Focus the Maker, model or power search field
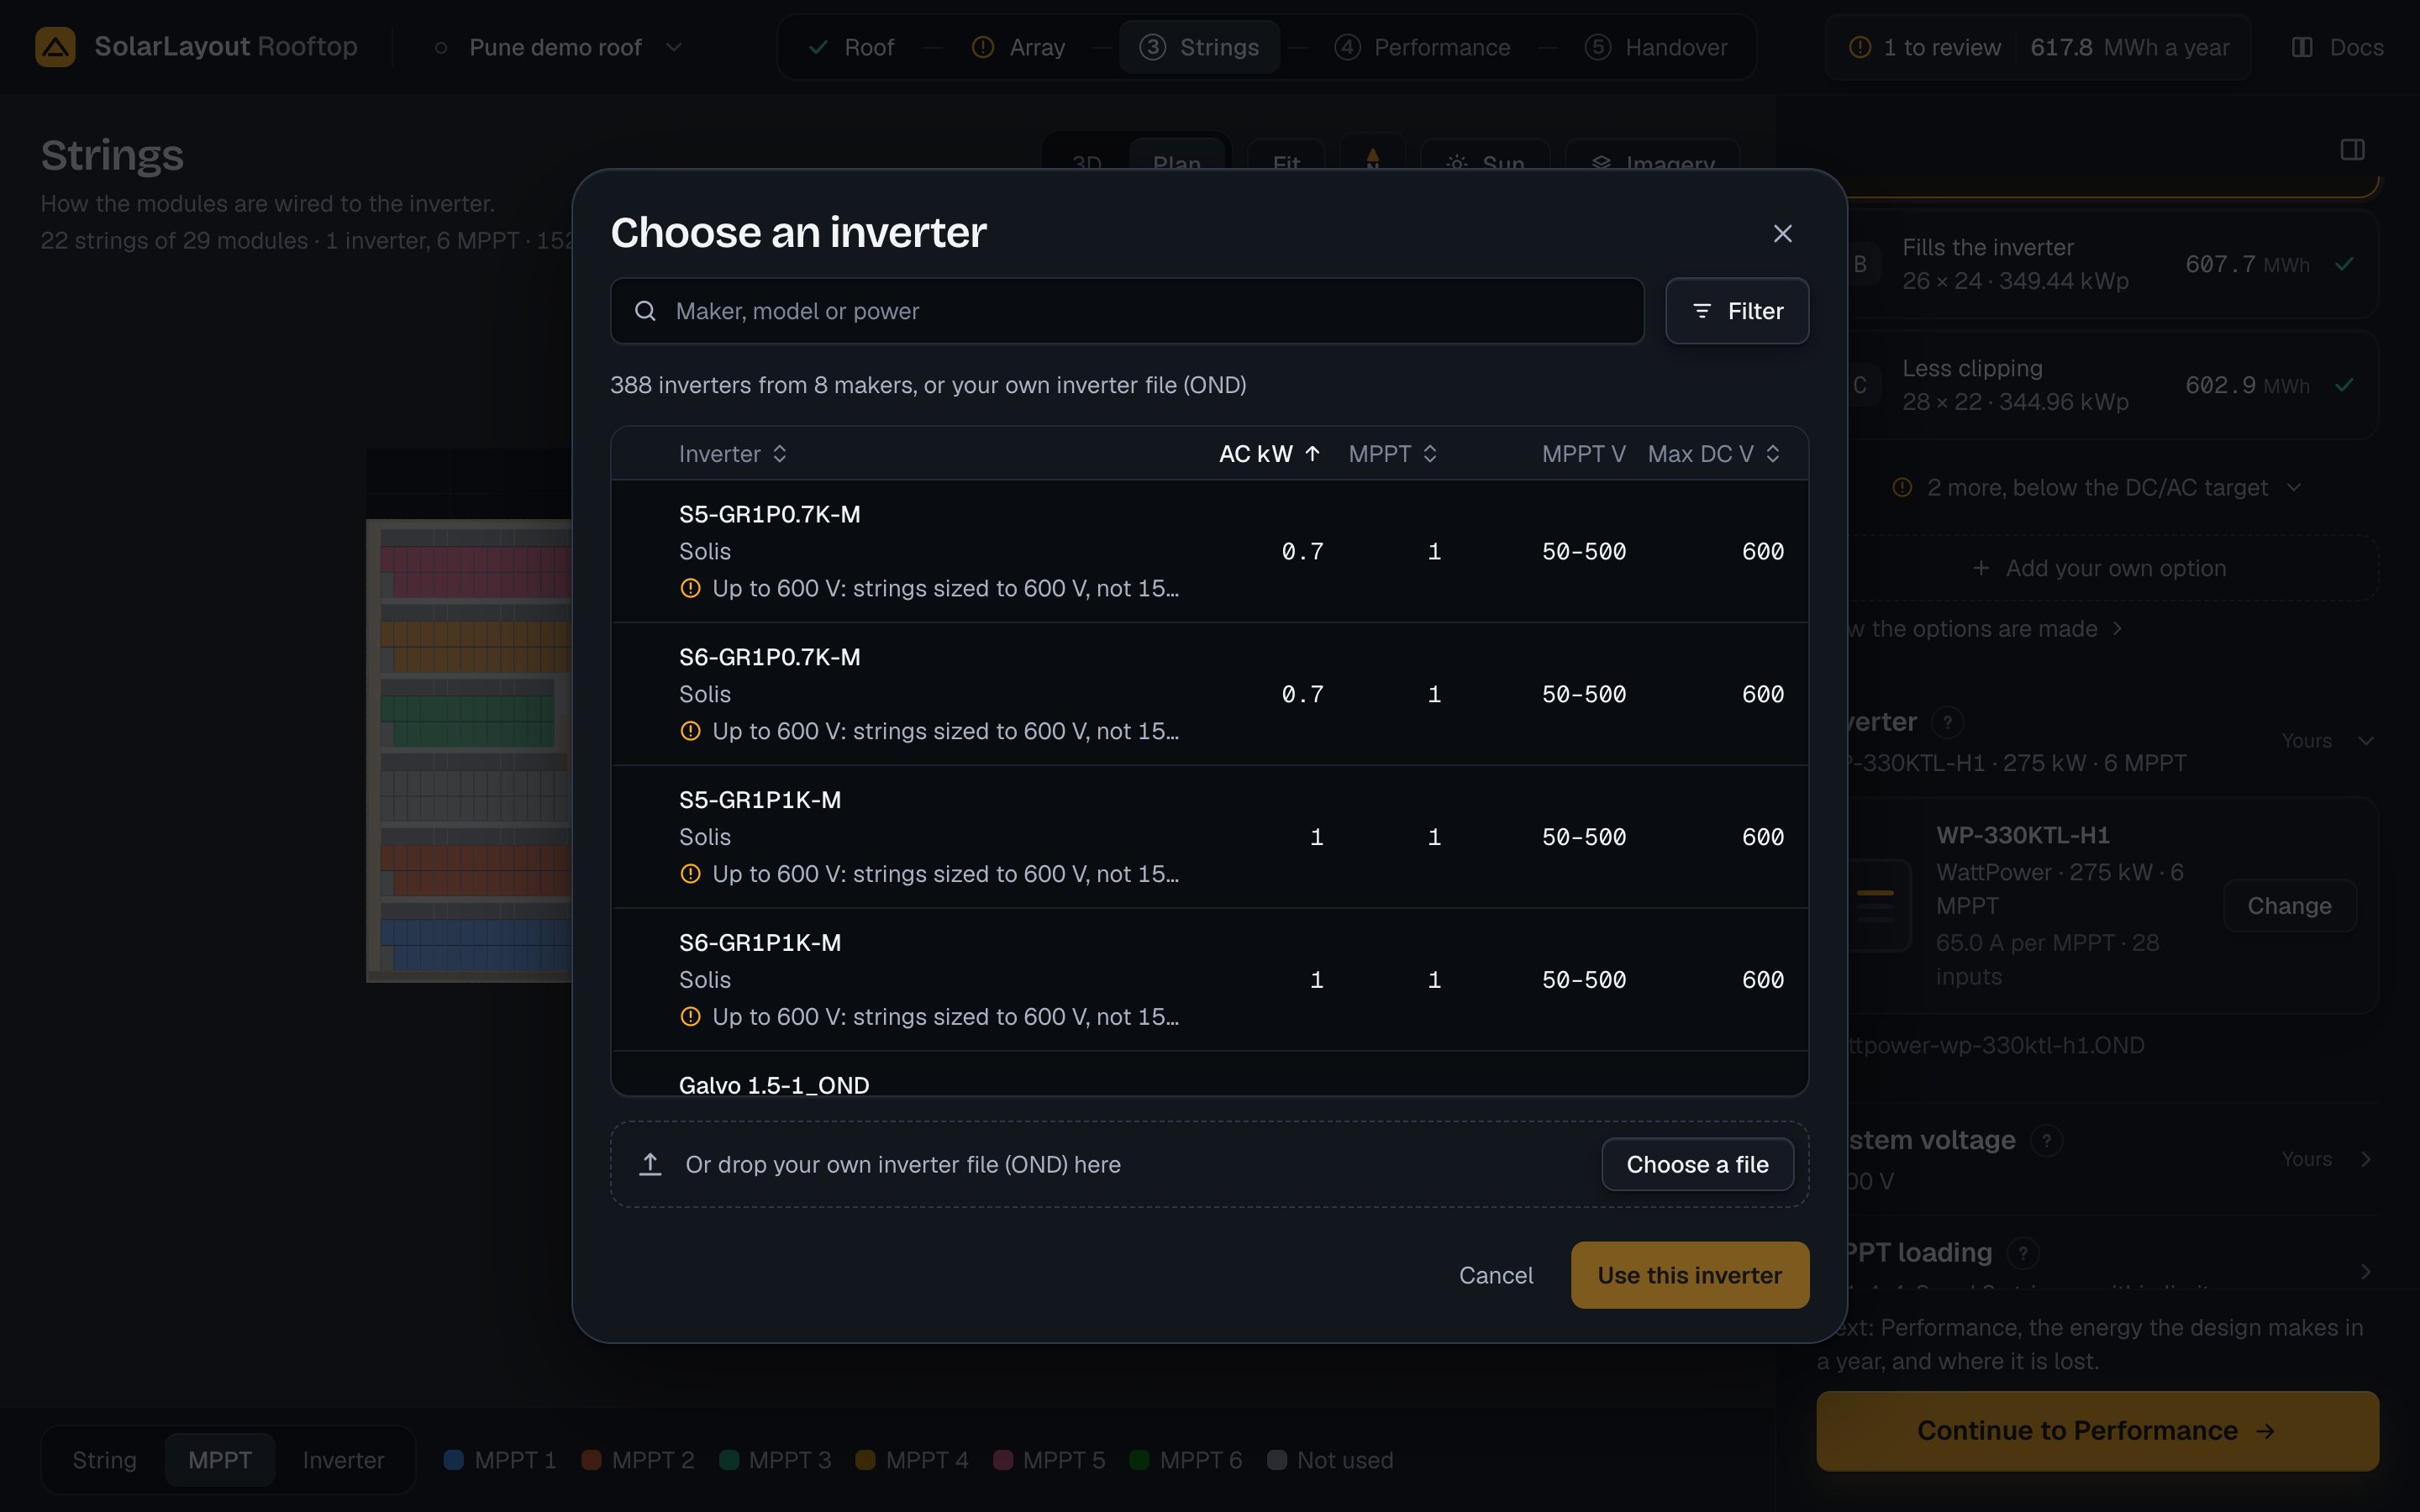The image size is (2420, 1512). coord(1127,311)
